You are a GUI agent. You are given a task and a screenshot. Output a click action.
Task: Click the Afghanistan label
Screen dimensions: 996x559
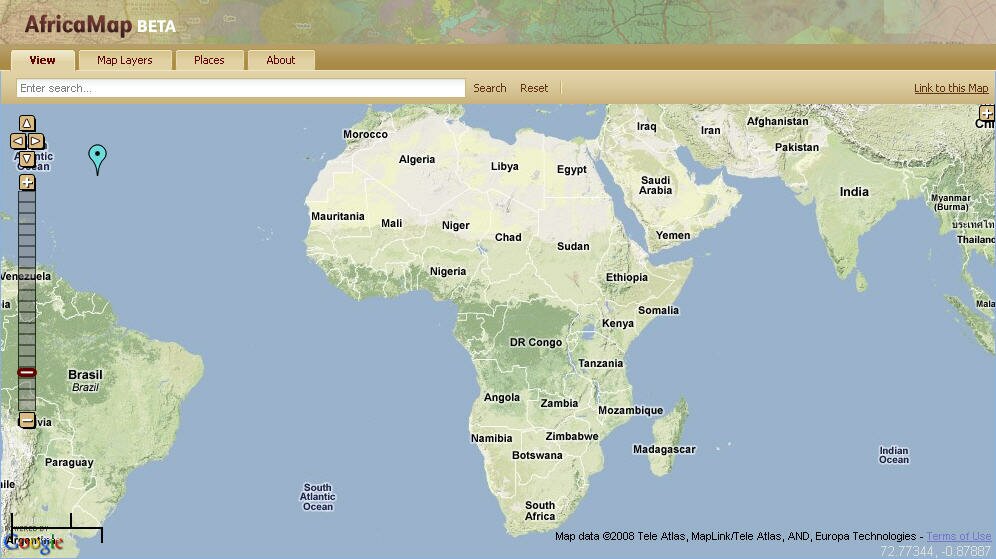[777, 121]
